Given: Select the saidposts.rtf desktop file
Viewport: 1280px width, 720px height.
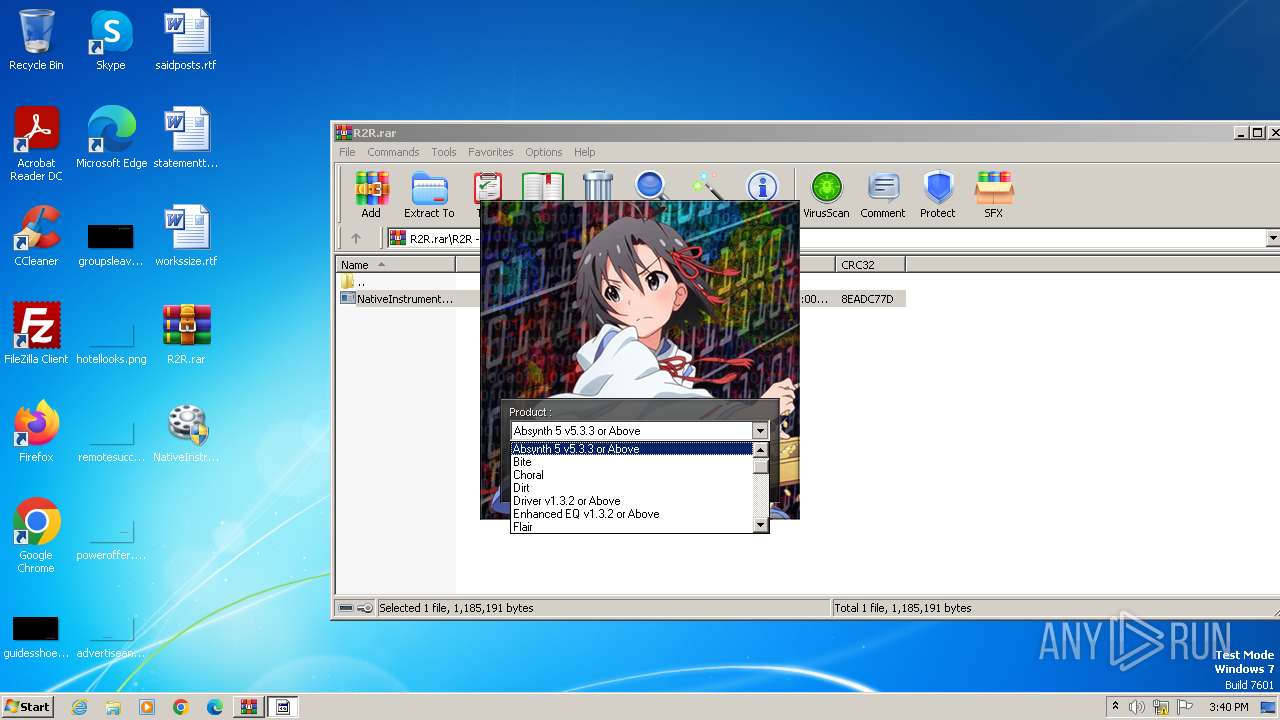Looking at the screenshot, I should pos(186,41).
